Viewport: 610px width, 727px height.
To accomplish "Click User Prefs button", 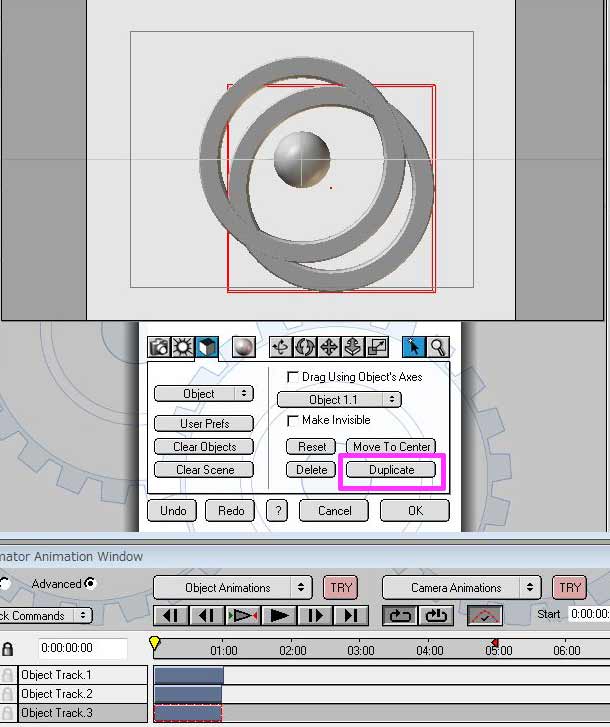I will tap(204, 423).
